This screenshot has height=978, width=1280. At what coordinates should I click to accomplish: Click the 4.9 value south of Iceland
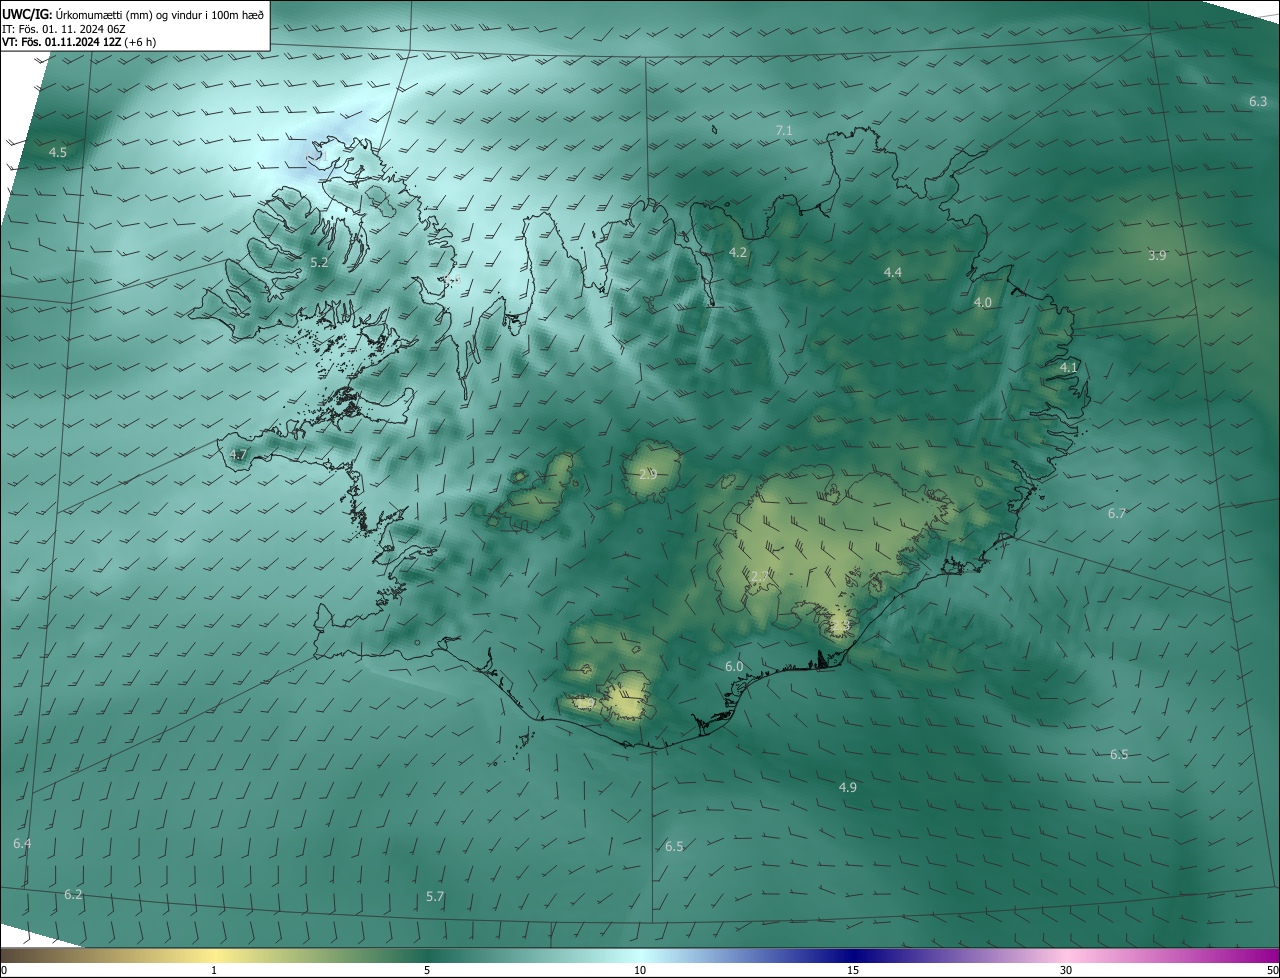tap(847, 787)
